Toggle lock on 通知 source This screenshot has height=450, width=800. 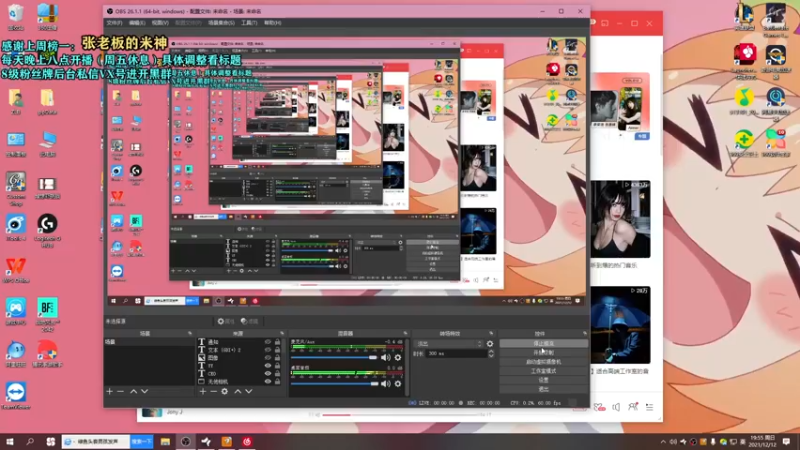coord(277,342)
